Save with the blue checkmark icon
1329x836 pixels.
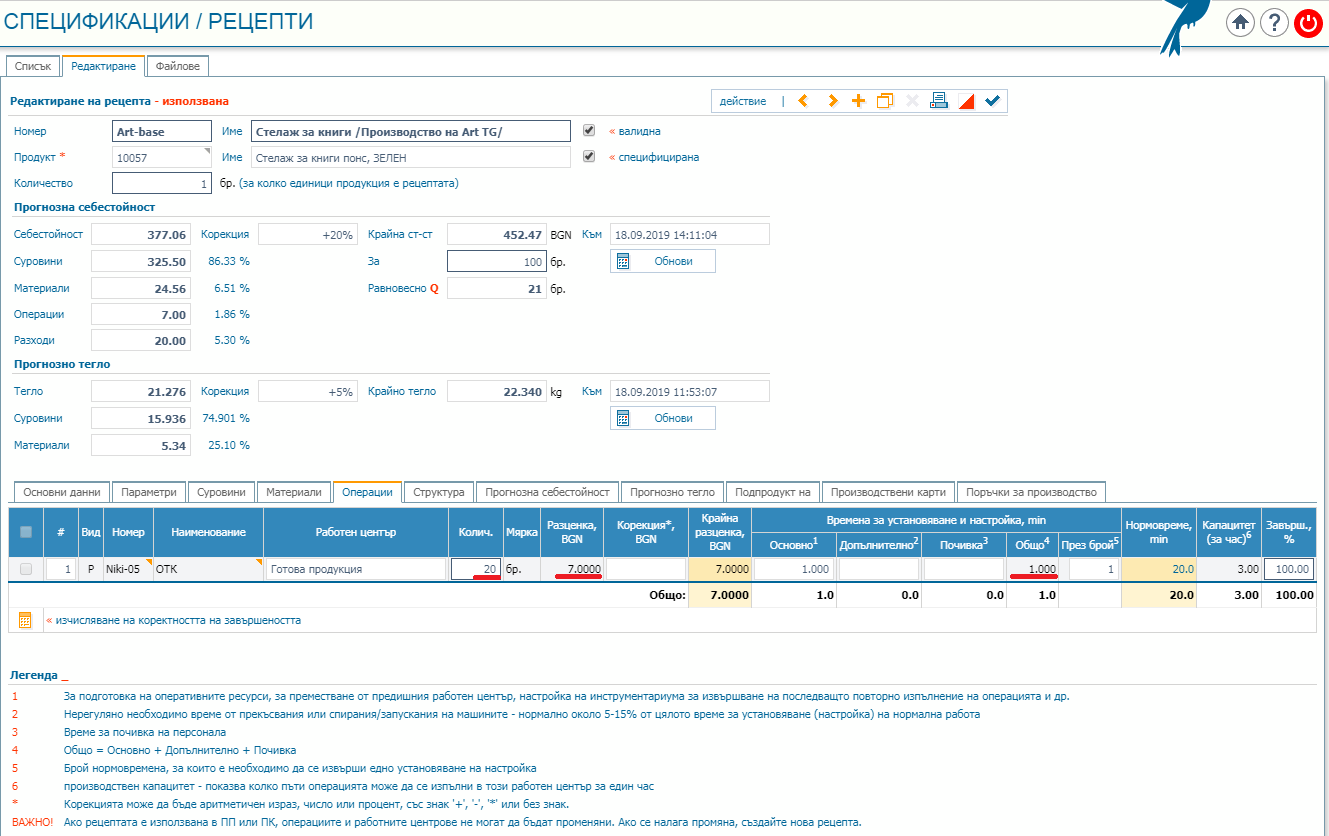coord(992,101)
